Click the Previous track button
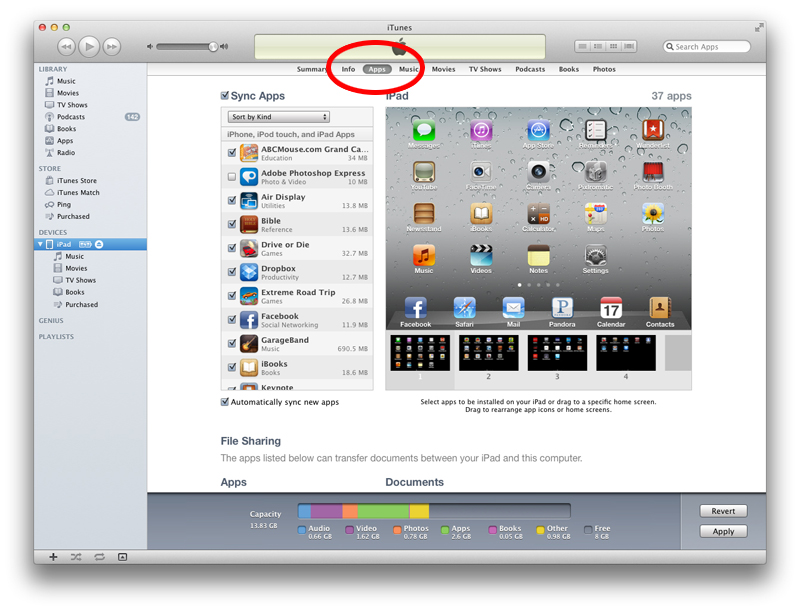The height and width of the screenshot is (611, 800). click(x=66, y=47)
